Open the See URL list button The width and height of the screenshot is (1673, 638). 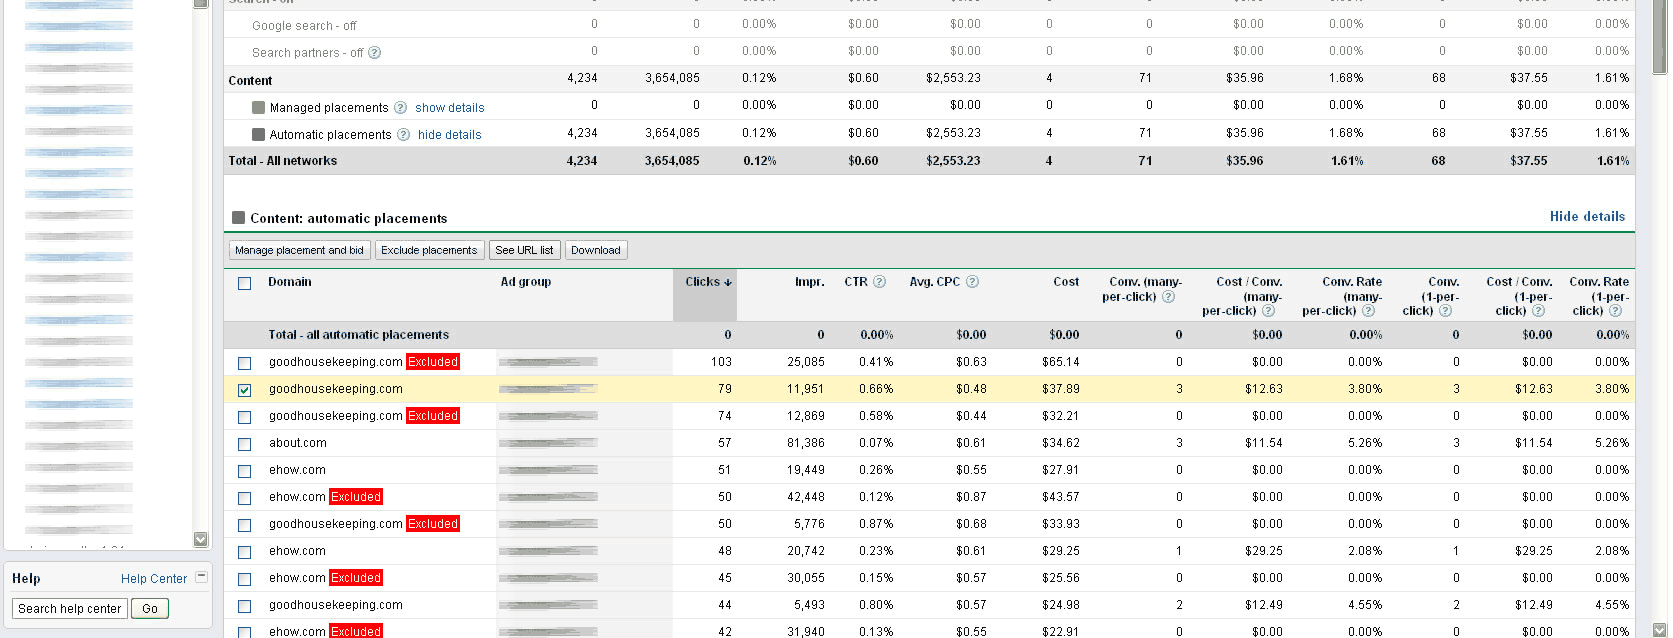[524, 250]
